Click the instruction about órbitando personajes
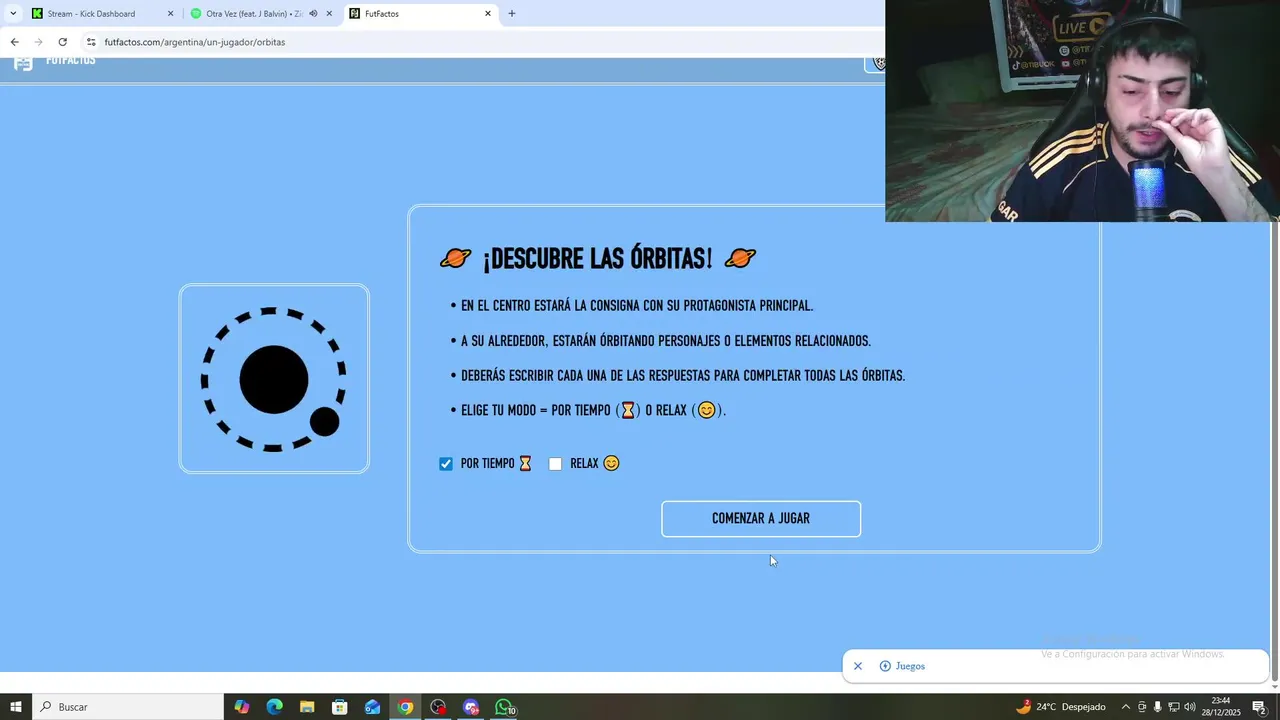The width and height of the screenshot is (1280, 720). point(666,341)
